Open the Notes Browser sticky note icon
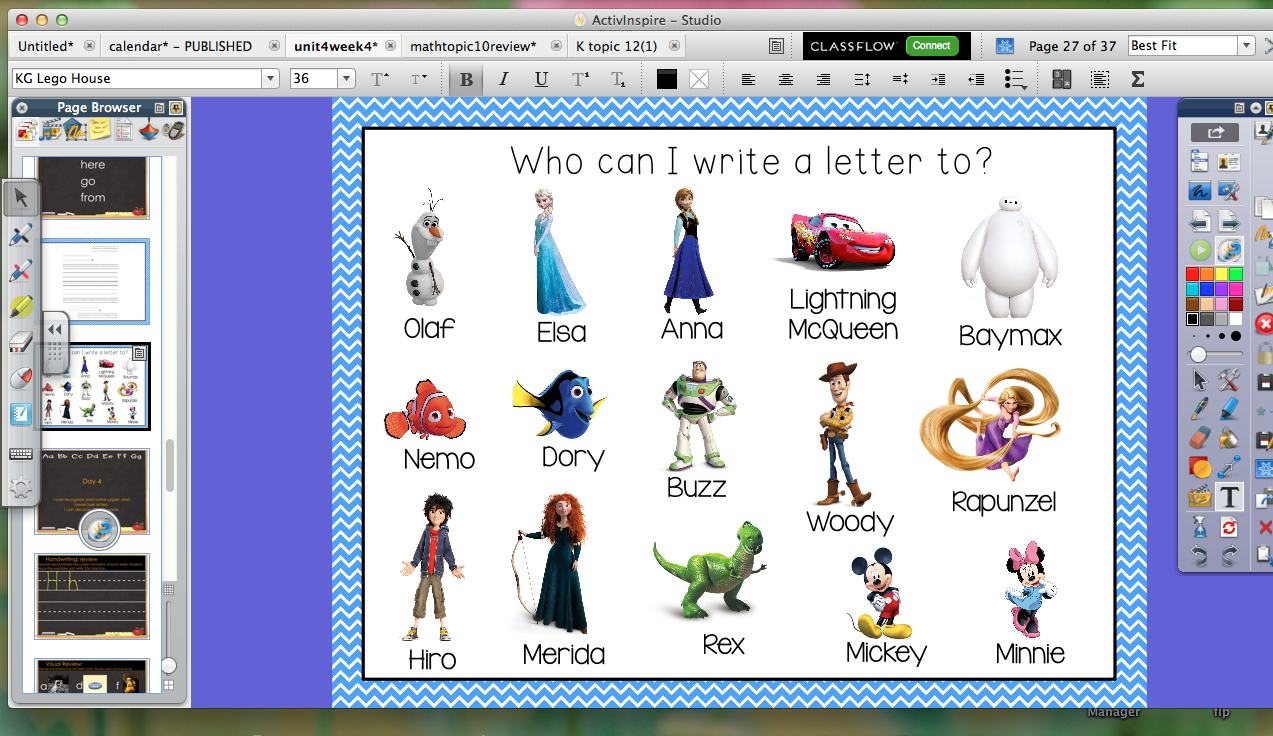This screenshot has height=736, width=1273. pos(99,129)
